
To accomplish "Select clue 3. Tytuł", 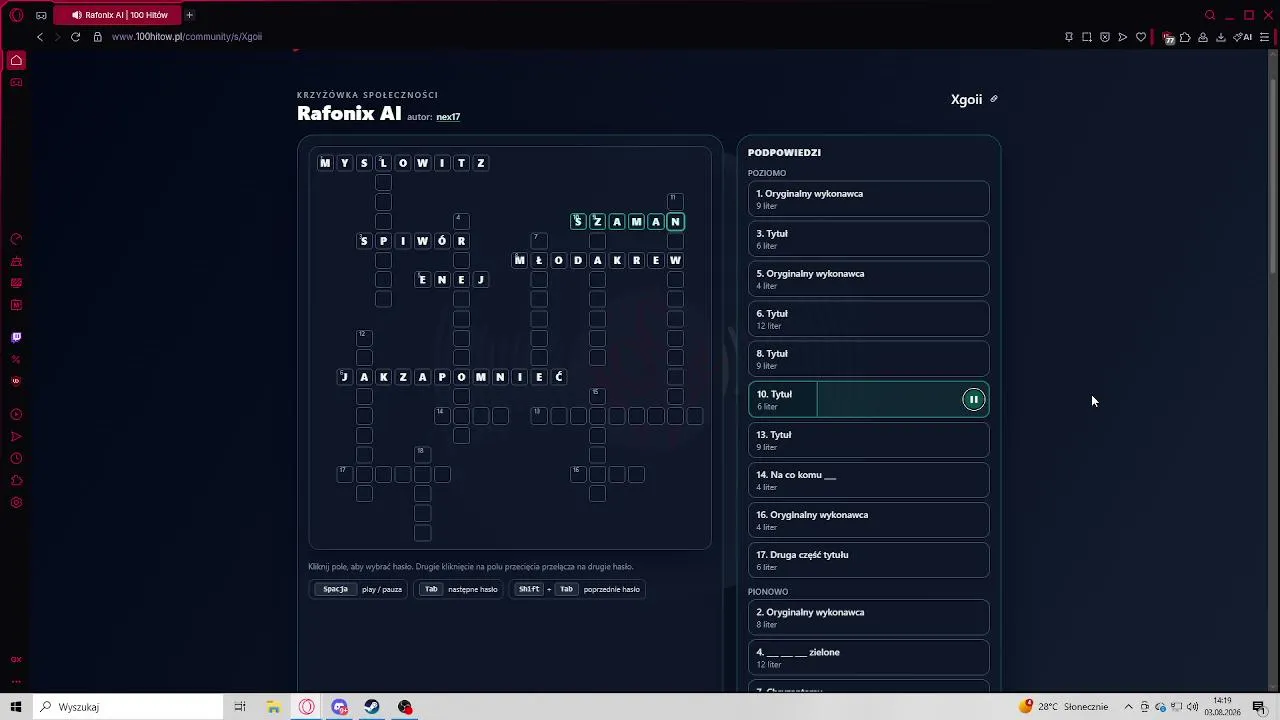I will click(x=868, y=239).
